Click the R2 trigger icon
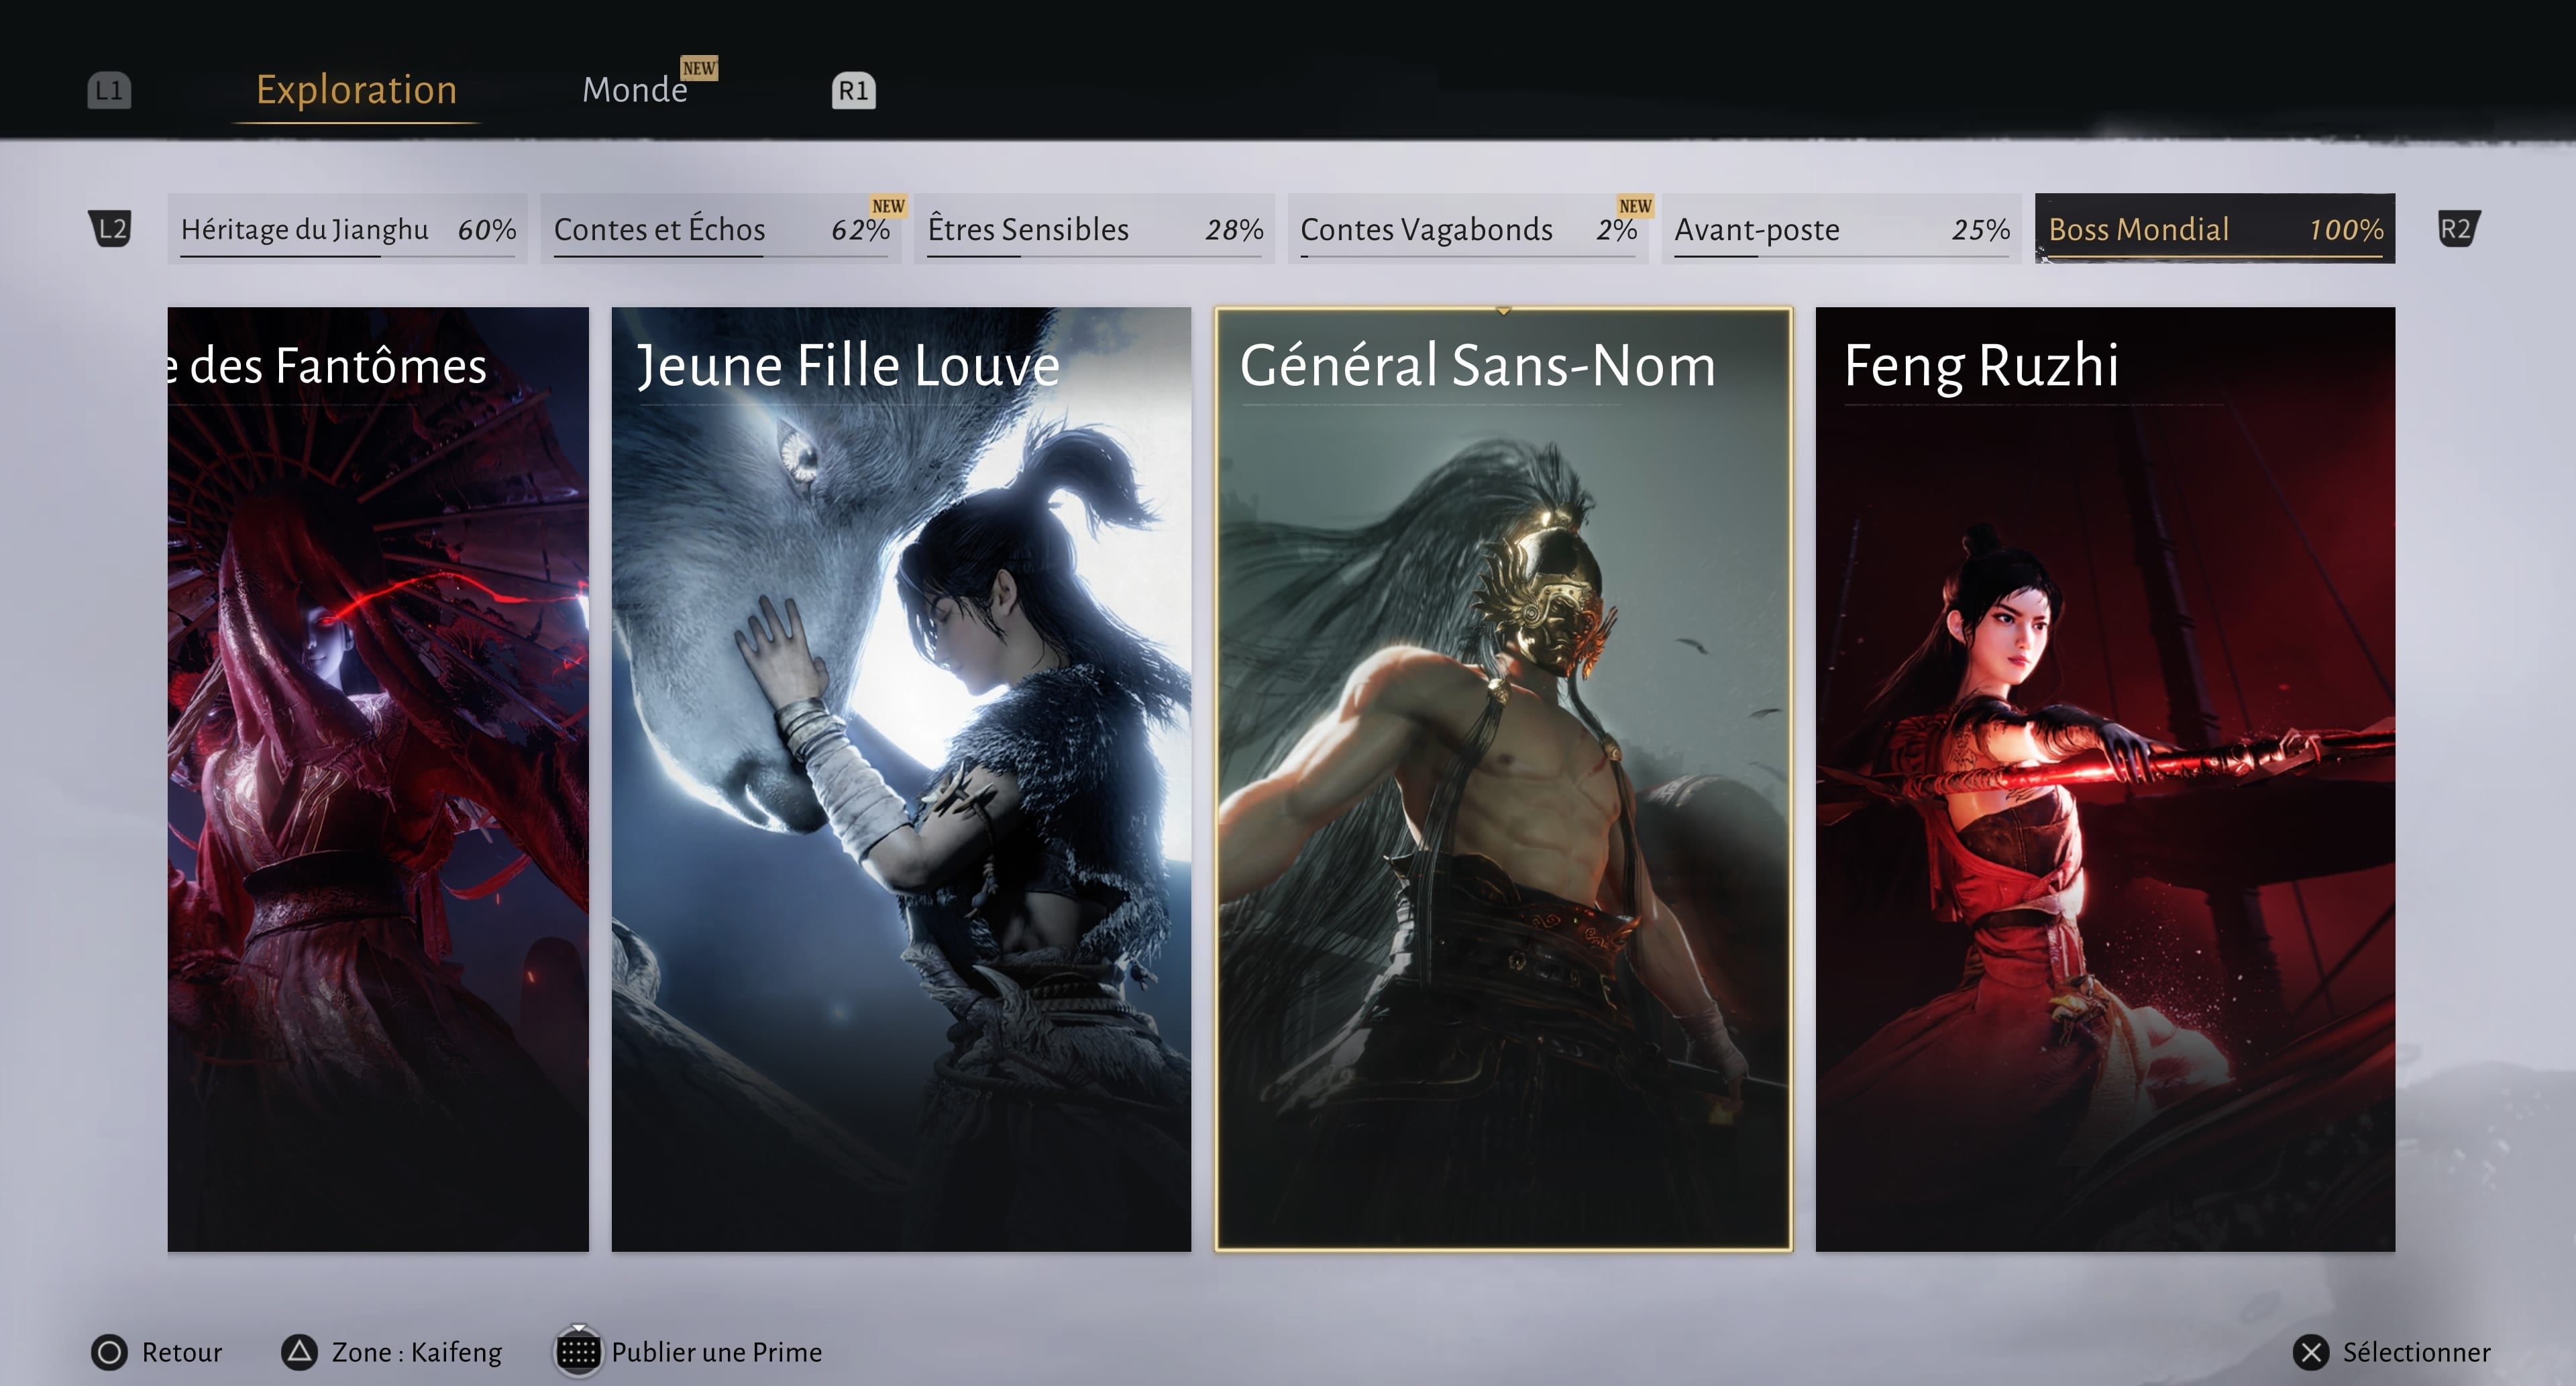2576x1386 pixels. coord(2459,229)
